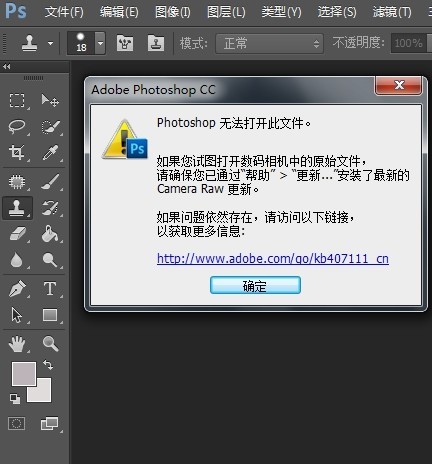Open the 图像(I) menu
Image resolution: width=432 pixels, height=464 pixels.
tap(173, 12)
